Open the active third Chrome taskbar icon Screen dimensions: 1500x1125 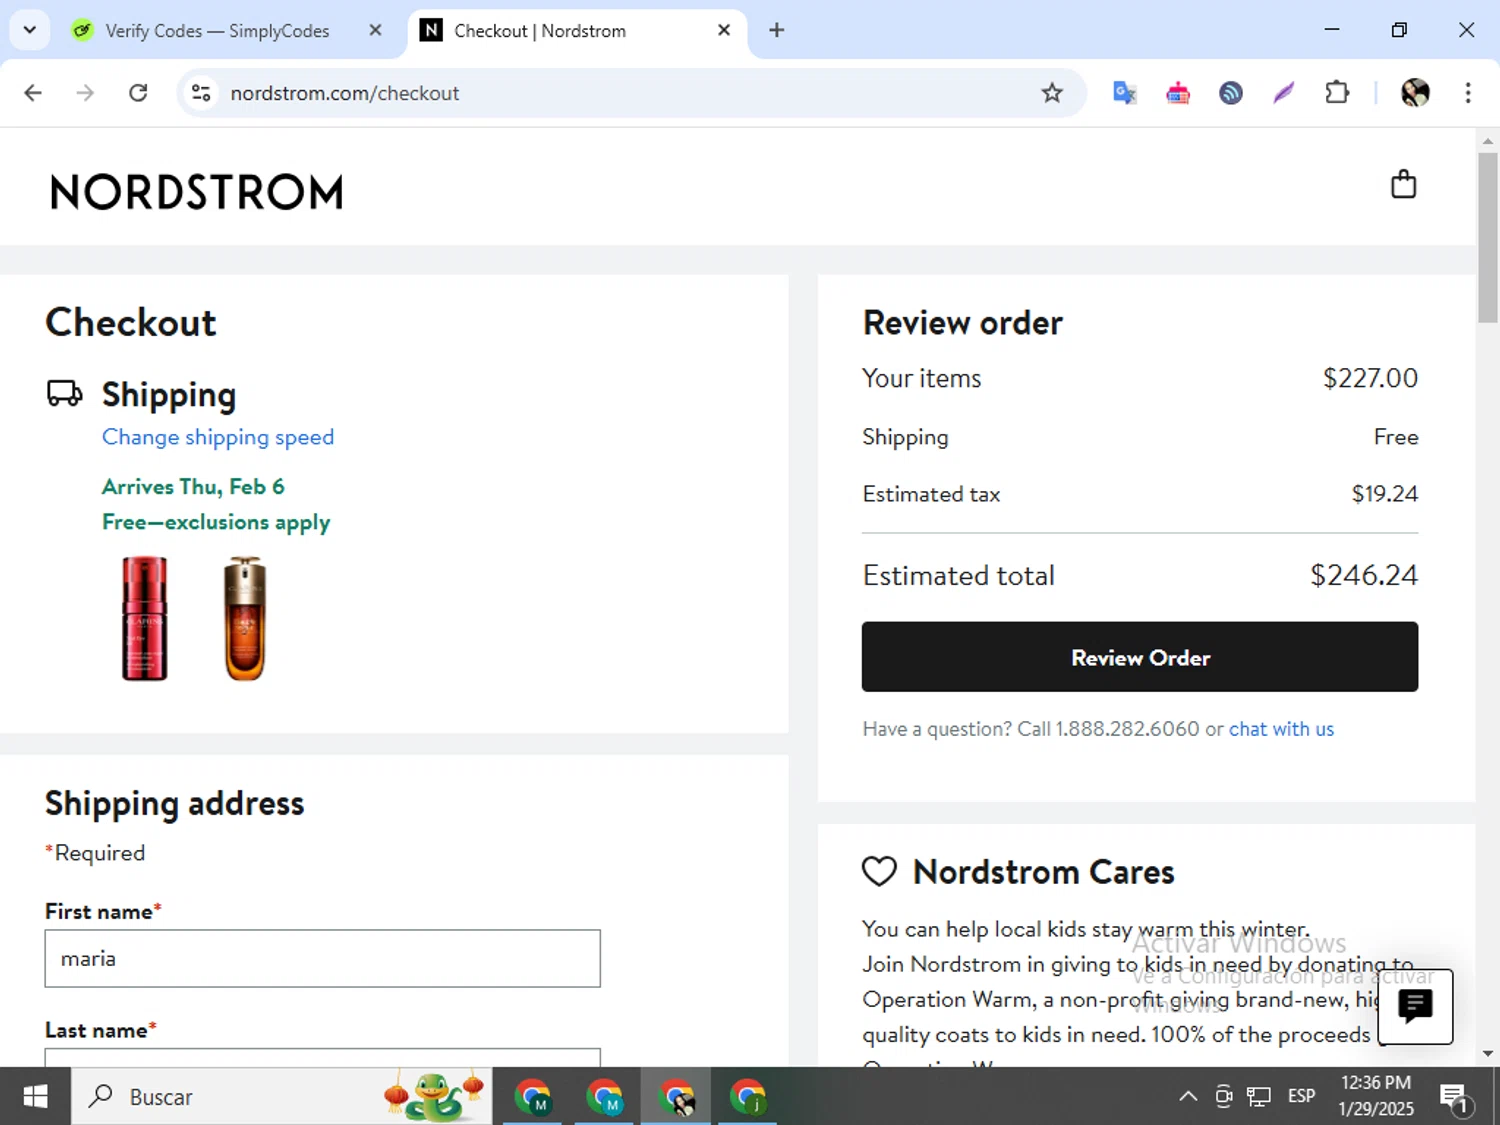tap(677, 1096)
